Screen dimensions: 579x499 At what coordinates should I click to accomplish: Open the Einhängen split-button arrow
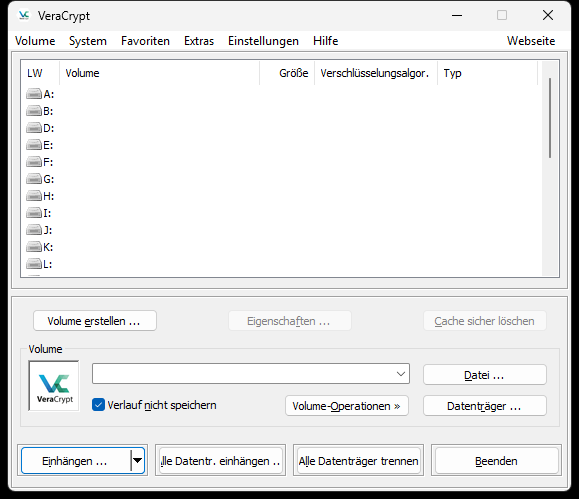(x=137, y=460)
